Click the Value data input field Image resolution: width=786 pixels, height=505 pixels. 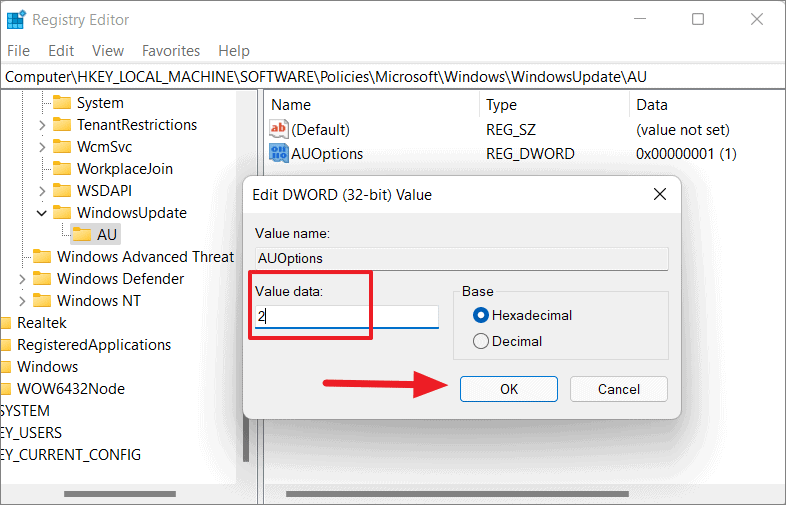pyautogui.click(x=346, y=316)
